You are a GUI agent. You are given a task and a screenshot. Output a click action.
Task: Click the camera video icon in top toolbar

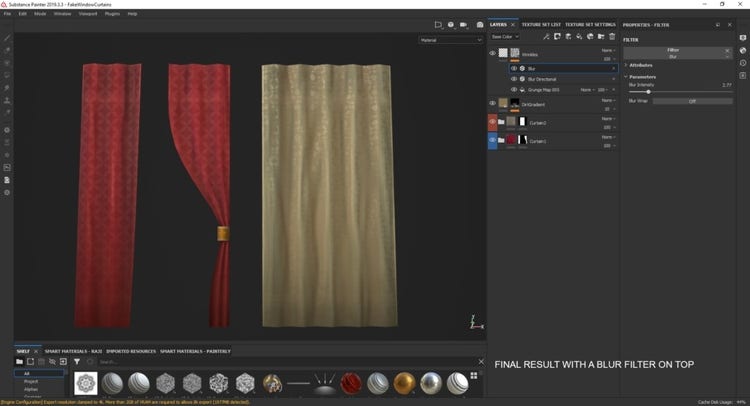(463, 25)
